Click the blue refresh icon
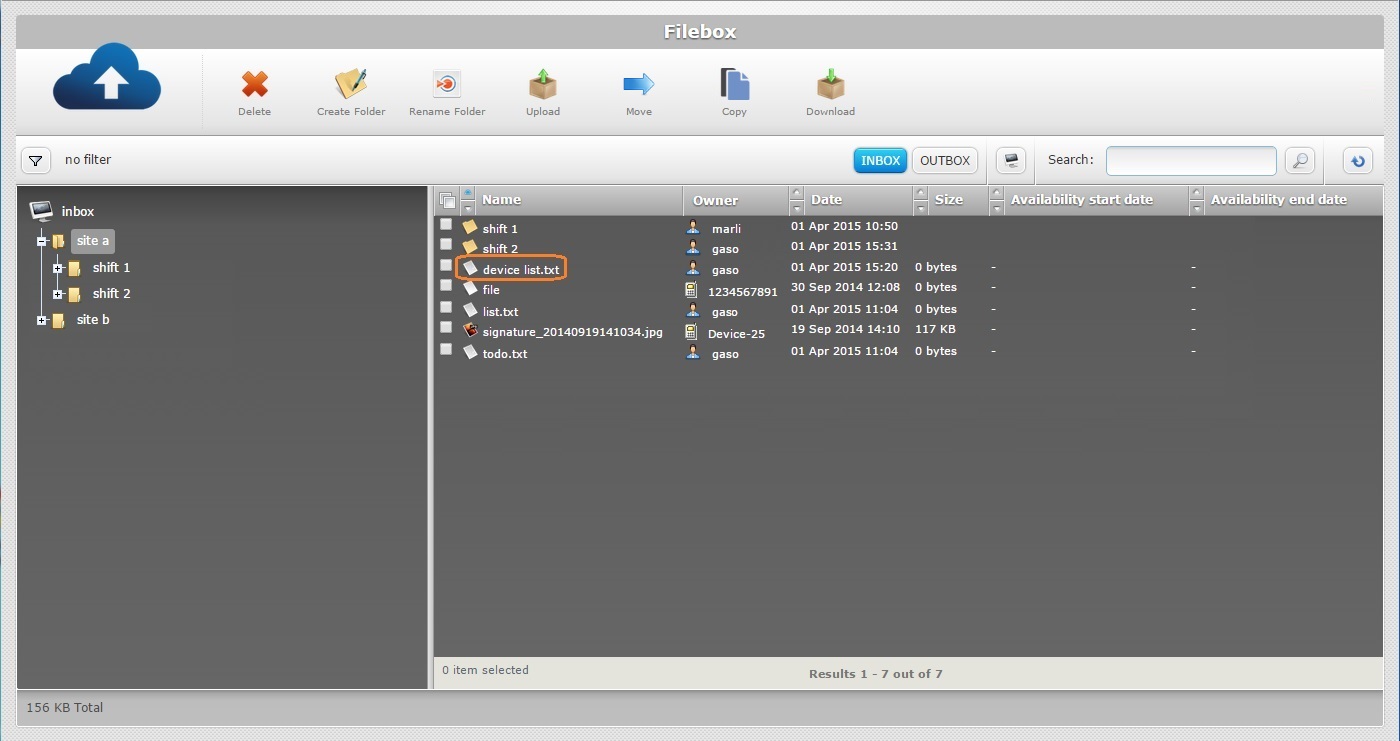 tap(1357, 160)
